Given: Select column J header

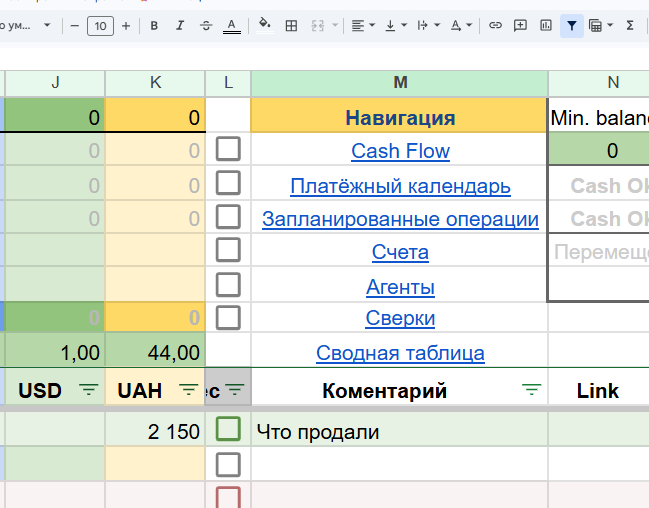Looking at the screenshot, I should [x=55, y=83].
